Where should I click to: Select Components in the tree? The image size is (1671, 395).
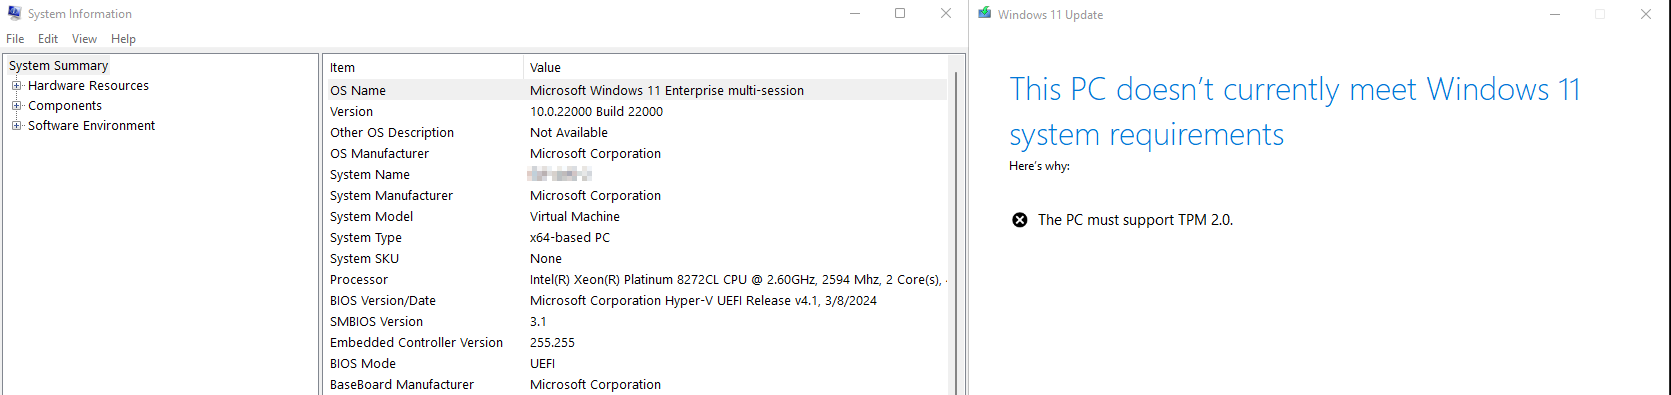coord(65,106)
